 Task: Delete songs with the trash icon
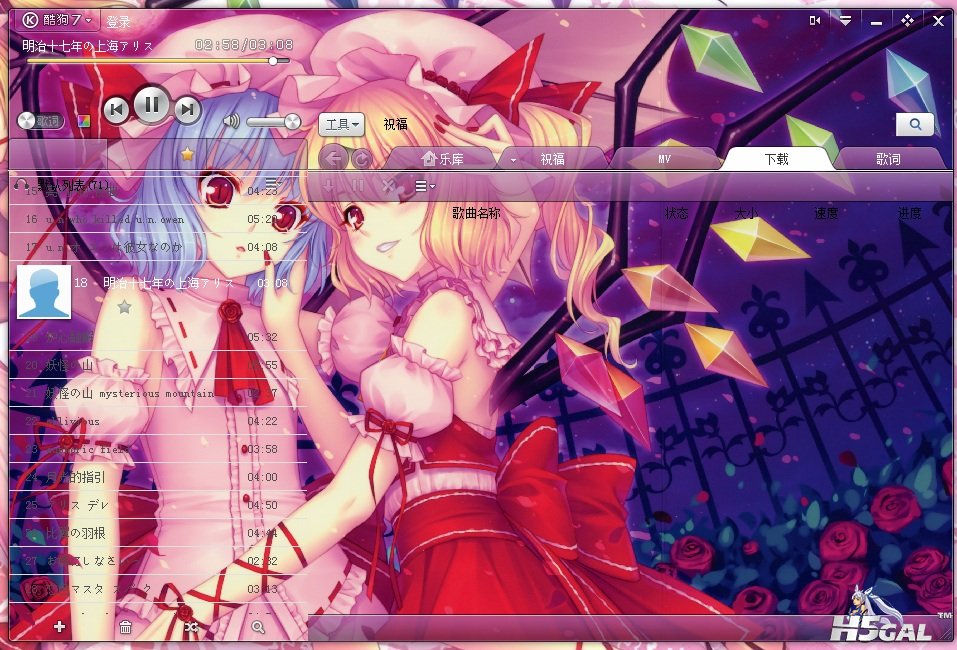125,627
